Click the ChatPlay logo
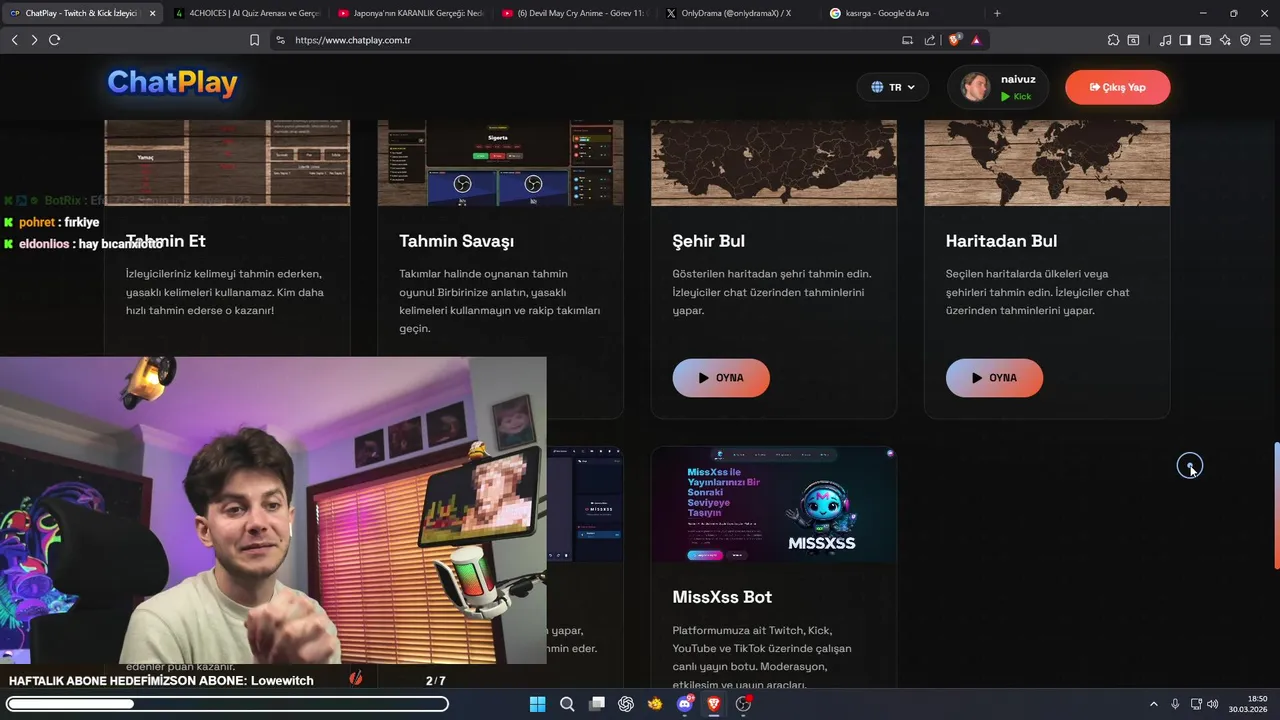Viewport: 1280px width, 720px height. (172, 84)
